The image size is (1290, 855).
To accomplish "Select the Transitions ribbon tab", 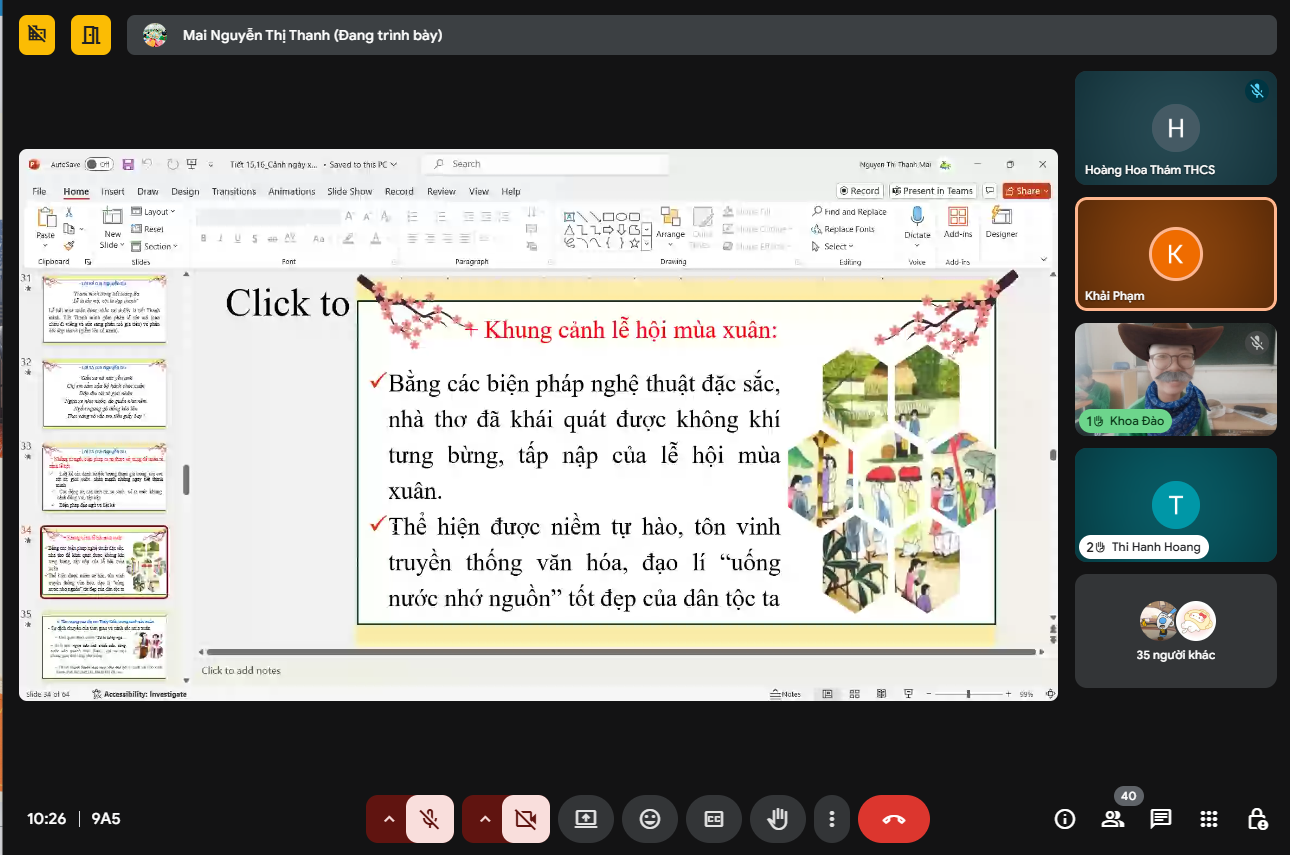I will pos(234,191).
